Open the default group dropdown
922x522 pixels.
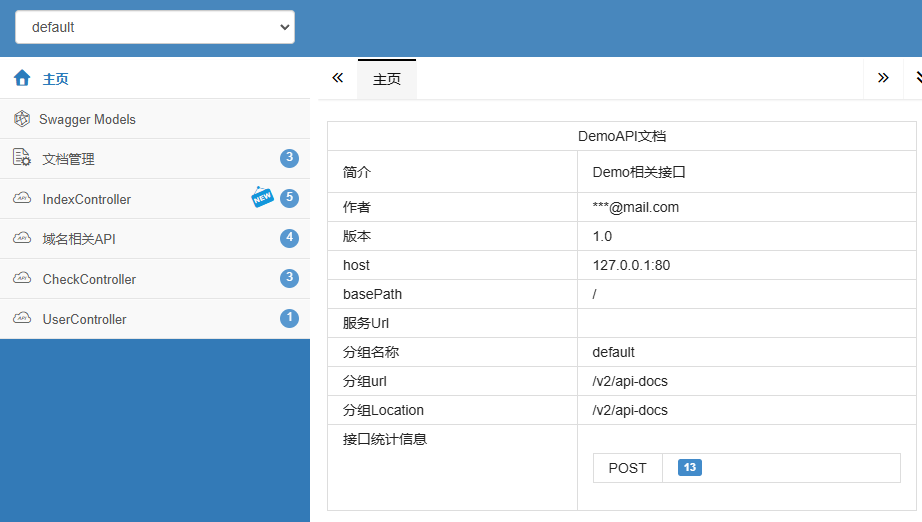coord(155,27)
